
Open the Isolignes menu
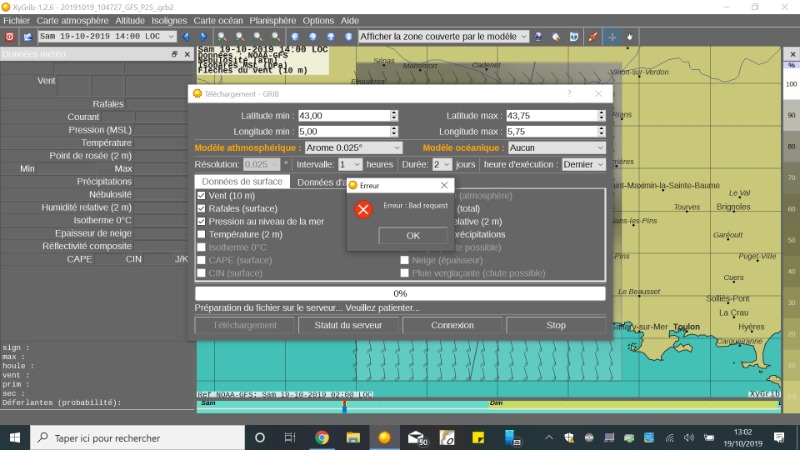(169, 20)
